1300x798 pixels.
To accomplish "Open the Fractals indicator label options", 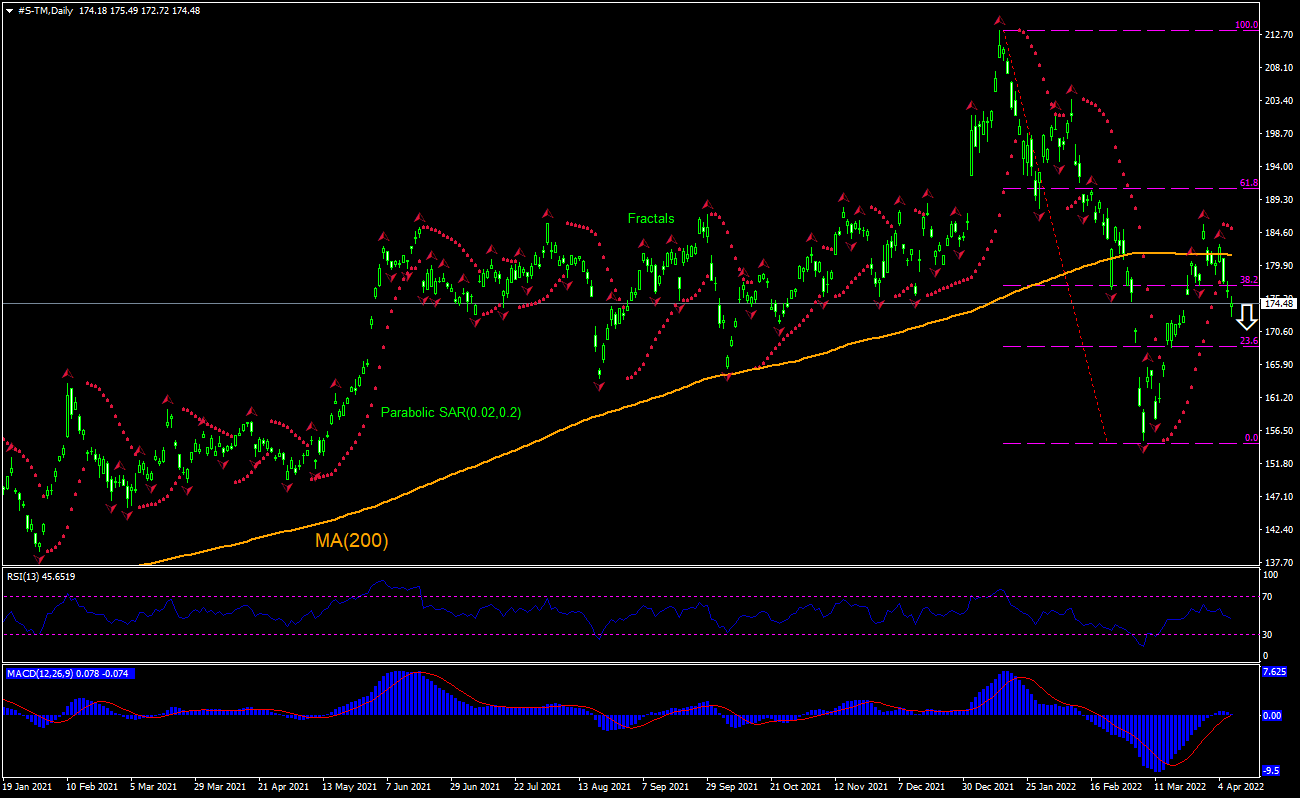I will tap(651, 218).
